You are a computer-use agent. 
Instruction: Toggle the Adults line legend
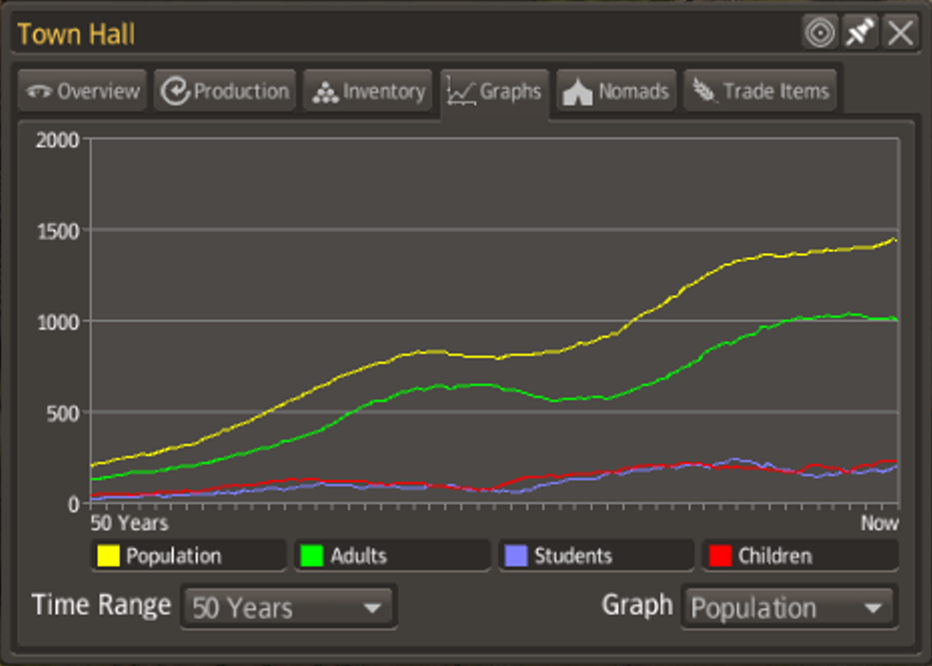tap(391, 556)
